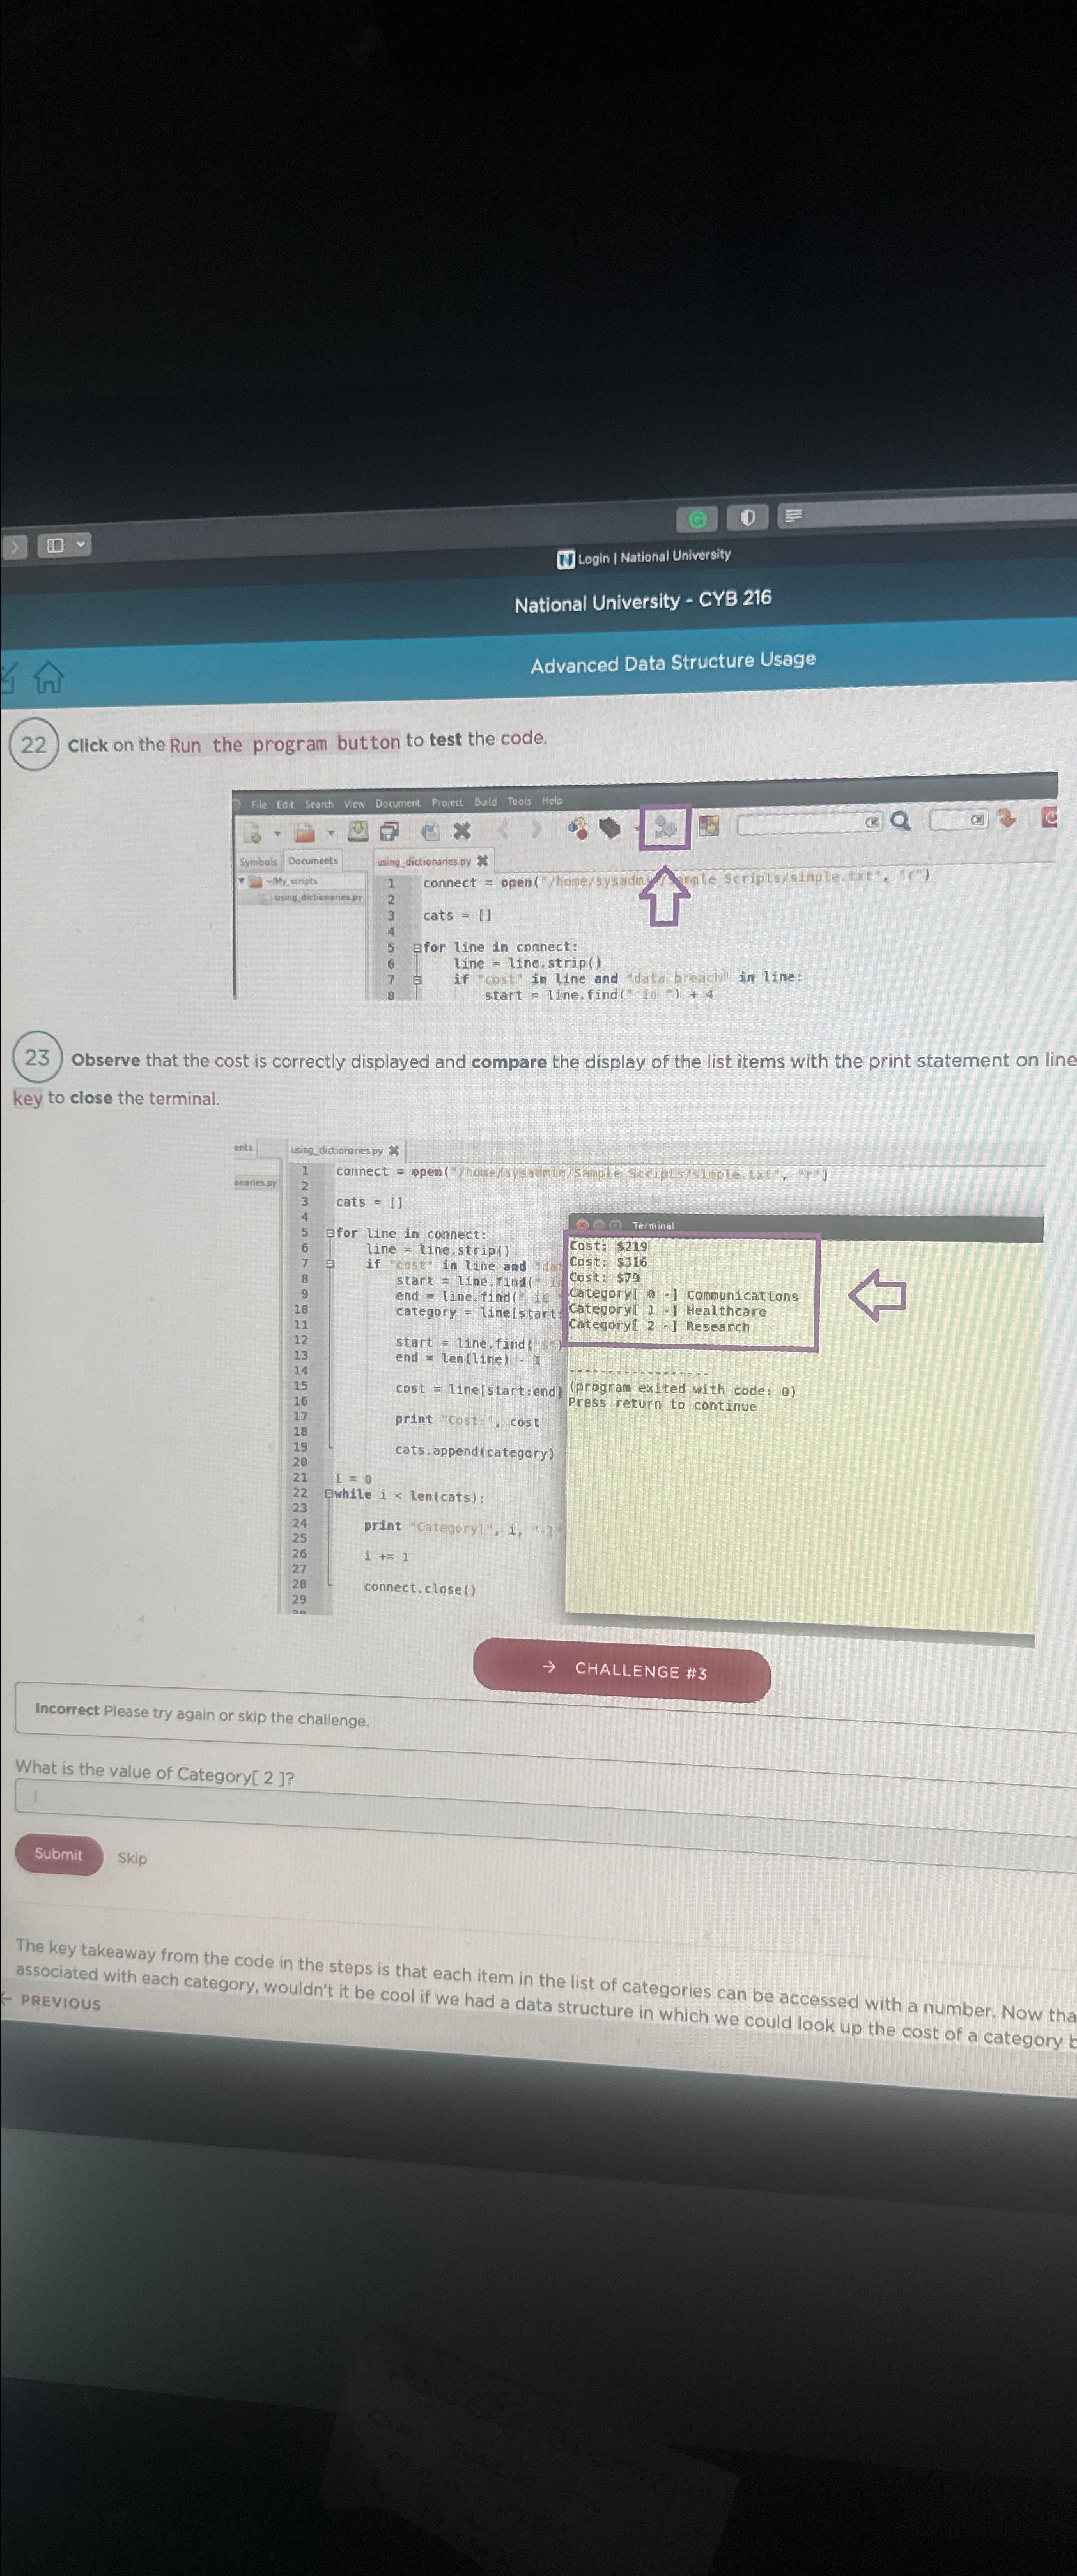
Task: Open the Edit menu in Geany
Action: coord(285,804)
